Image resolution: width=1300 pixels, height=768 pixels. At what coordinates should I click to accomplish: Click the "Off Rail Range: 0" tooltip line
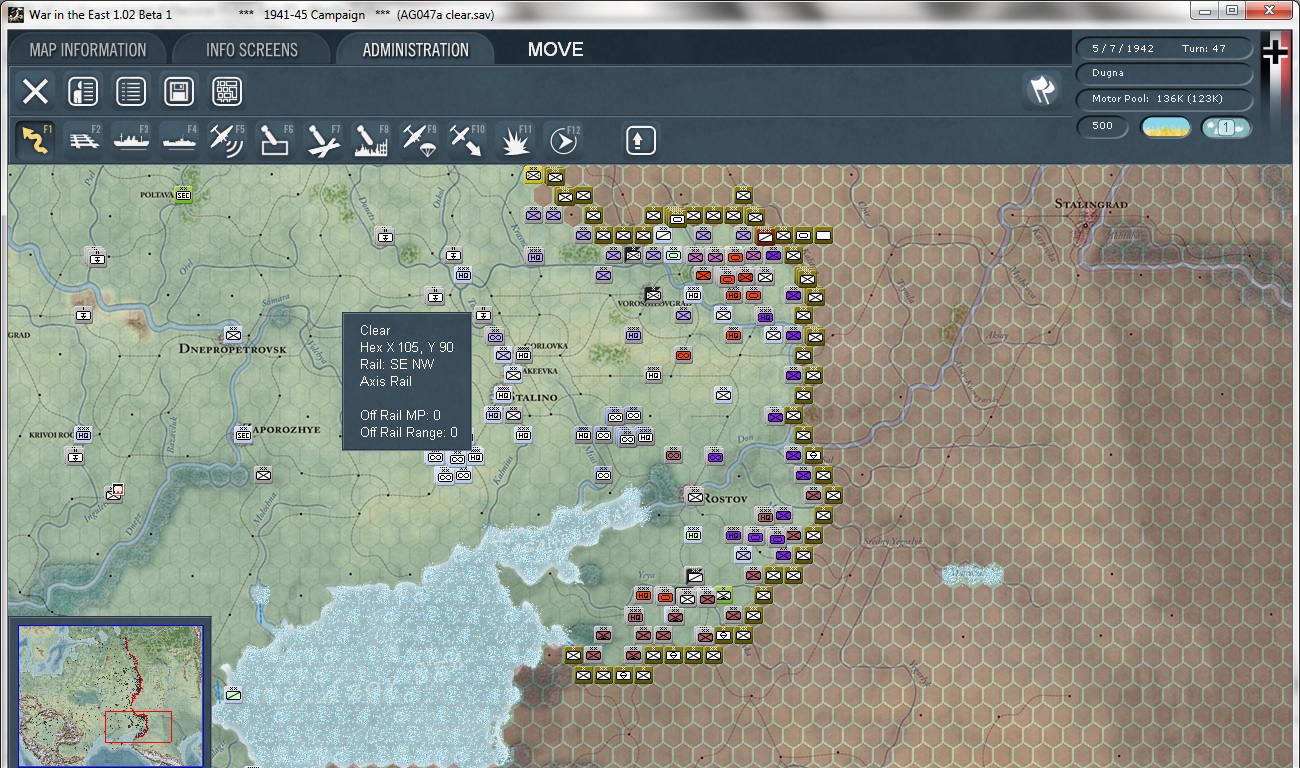point(409,432)
